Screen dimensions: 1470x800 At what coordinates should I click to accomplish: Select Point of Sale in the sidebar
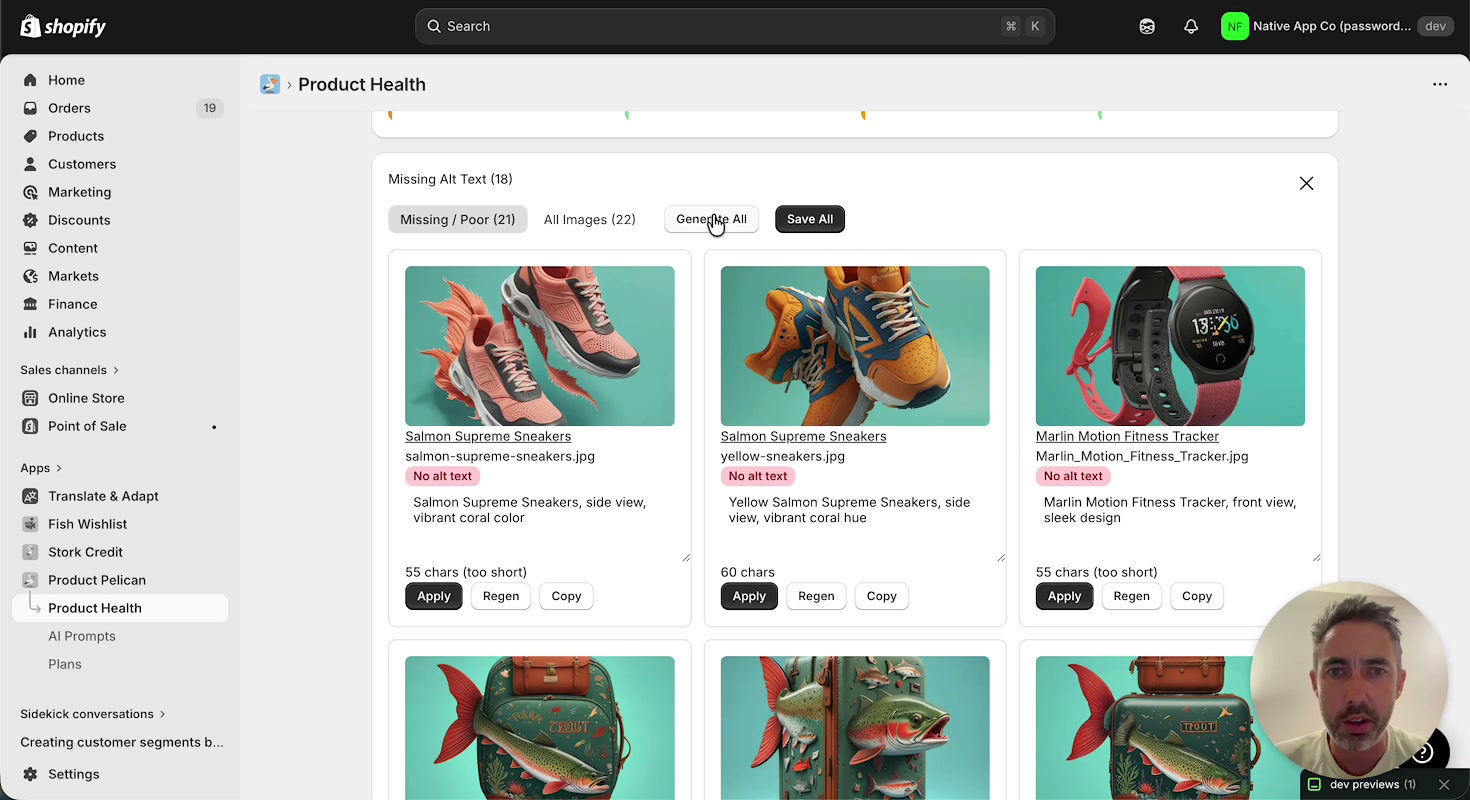tap(85, 426)
